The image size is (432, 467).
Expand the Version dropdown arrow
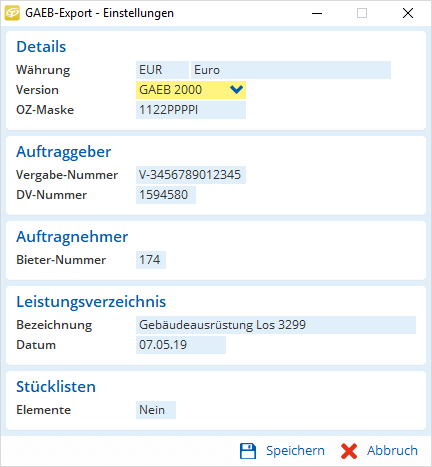click(x=236, y=90)
